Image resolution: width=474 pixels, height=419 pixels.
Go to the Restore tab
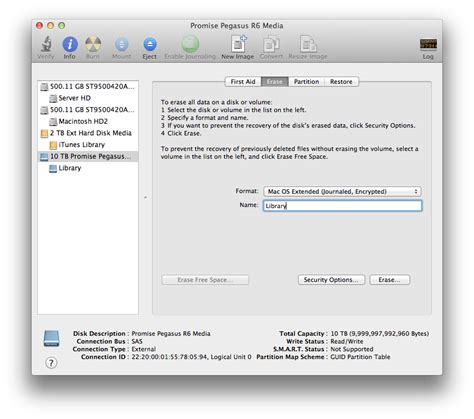[x=341, y=82]
